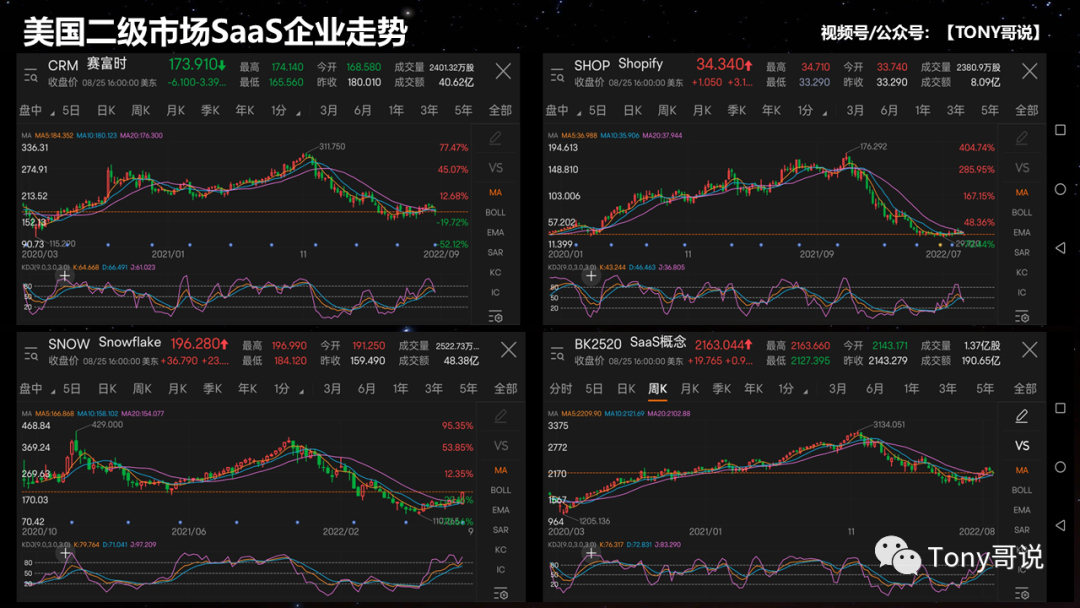Expand the 盘中 dropdown in SNOW panel

37,388
